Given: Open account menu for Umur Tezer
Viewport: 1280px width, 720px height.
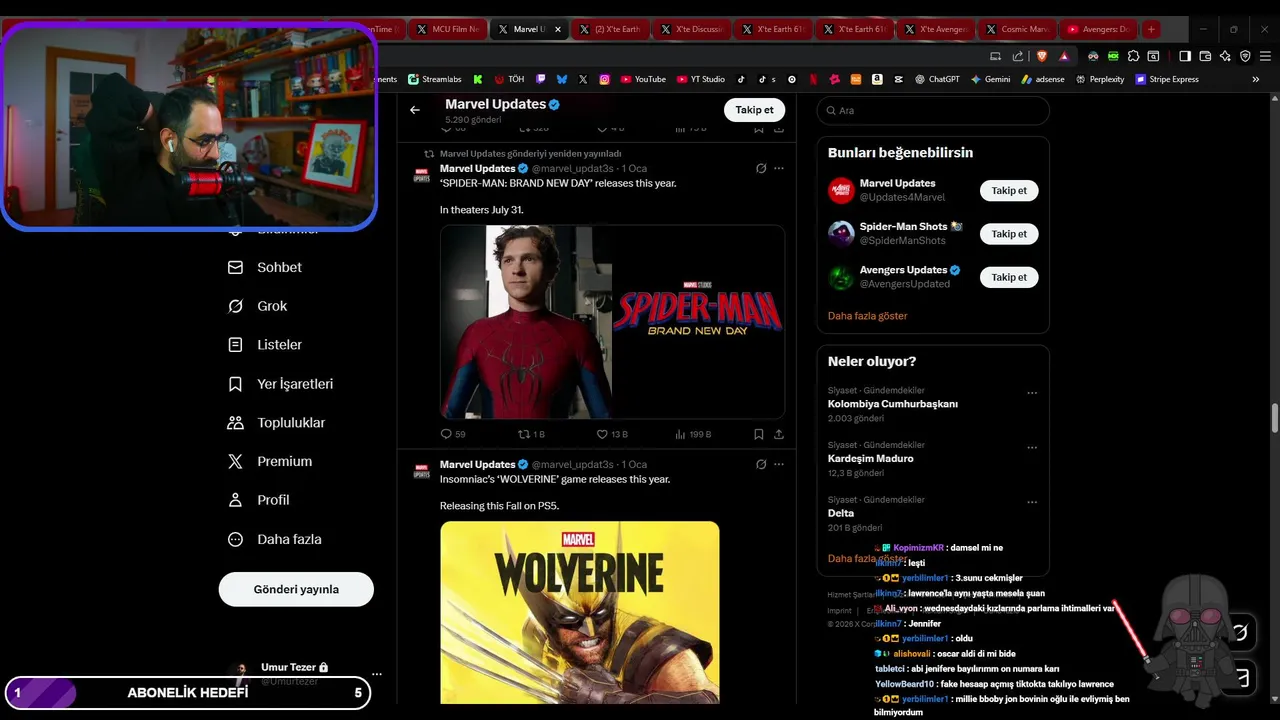Looking at the screenshot, I should point(377,674).
